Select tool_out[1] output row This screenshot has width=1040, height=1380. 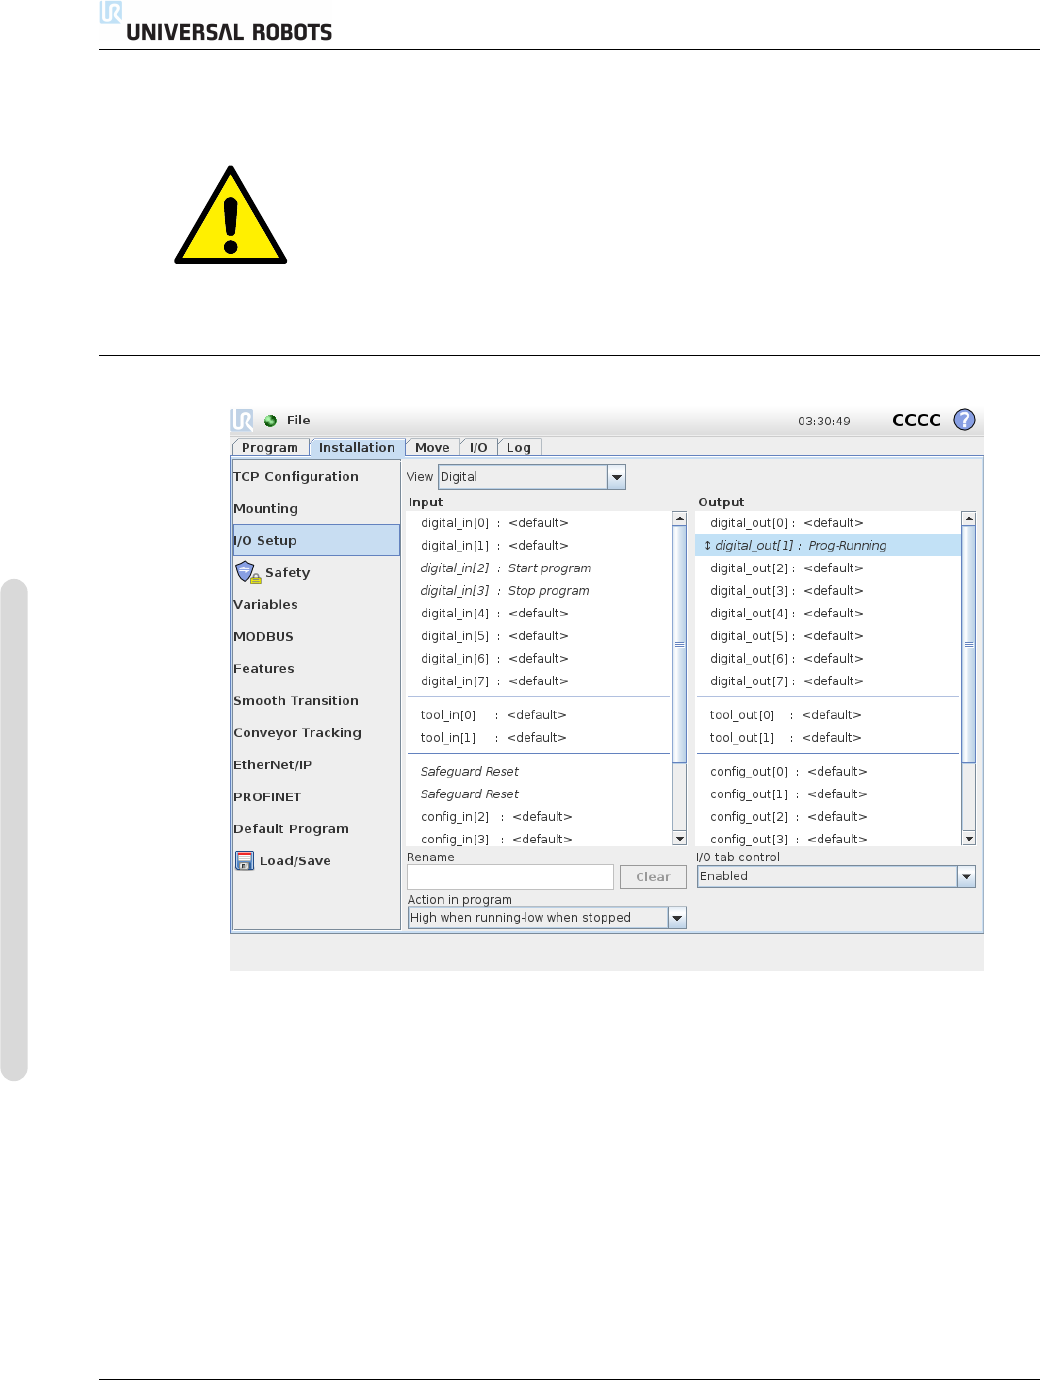tap(828, 738)
